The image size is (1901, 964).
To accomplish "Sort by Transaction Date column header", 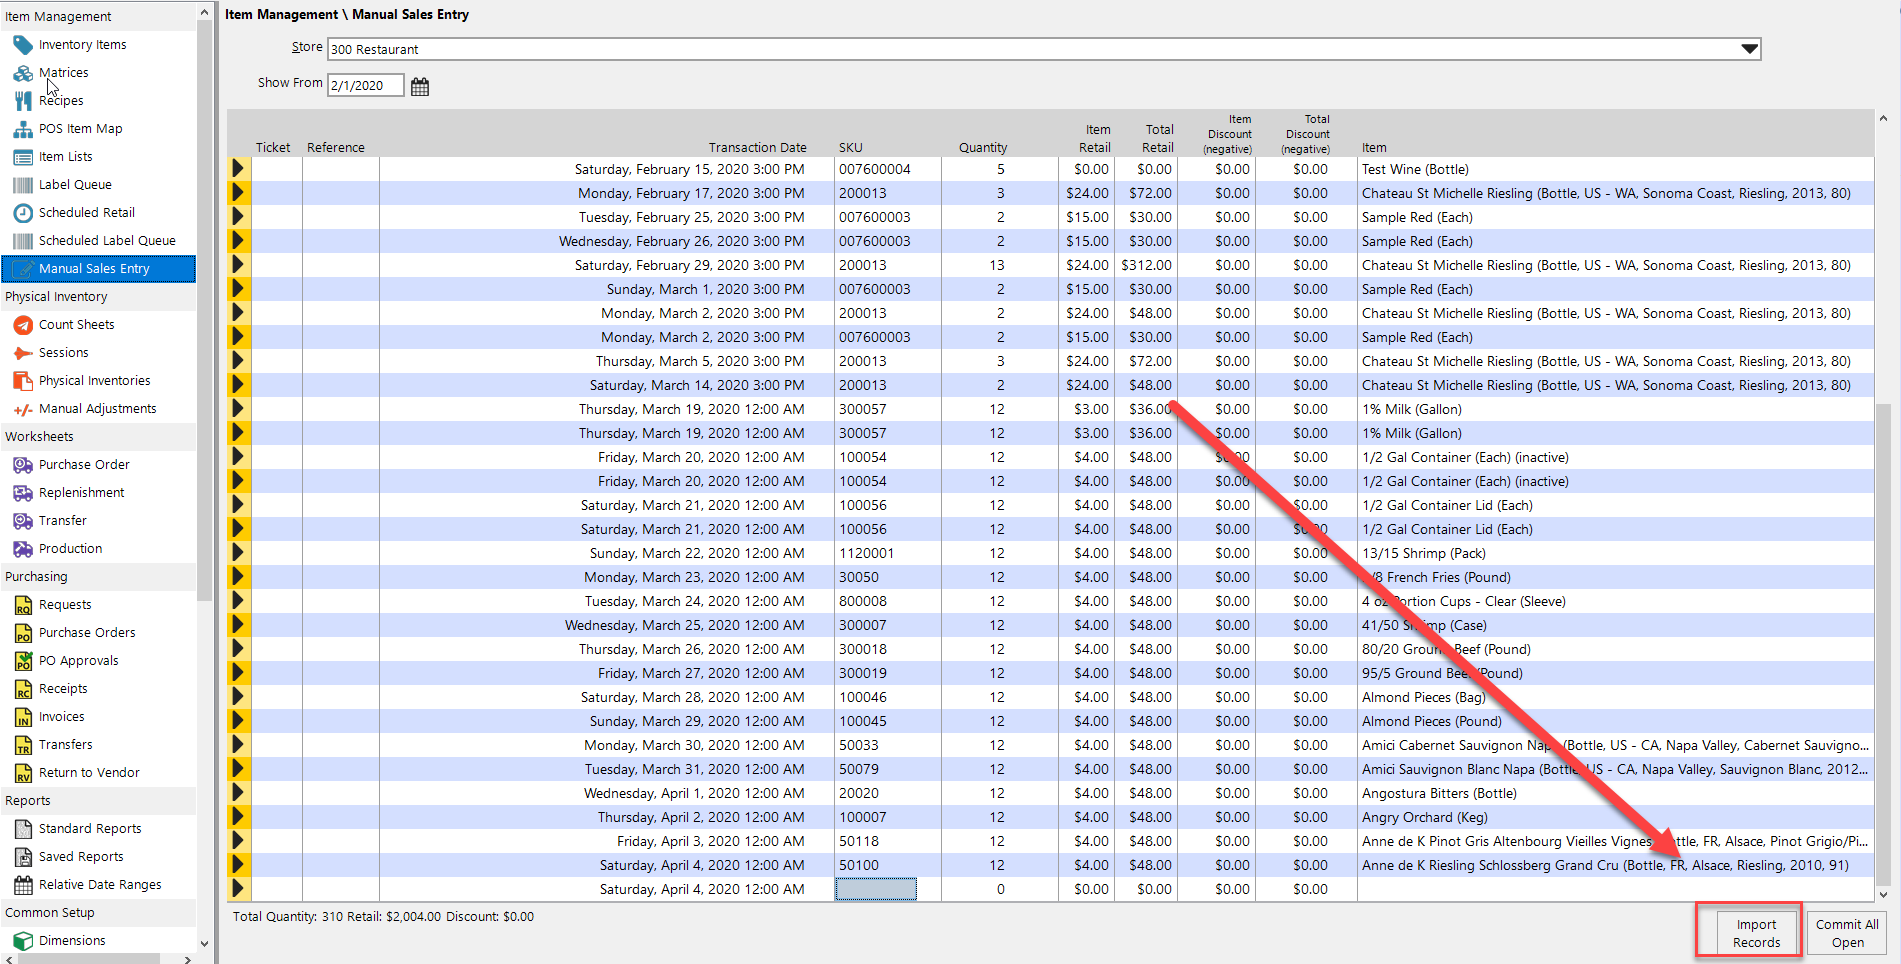I will pos(757,147).
